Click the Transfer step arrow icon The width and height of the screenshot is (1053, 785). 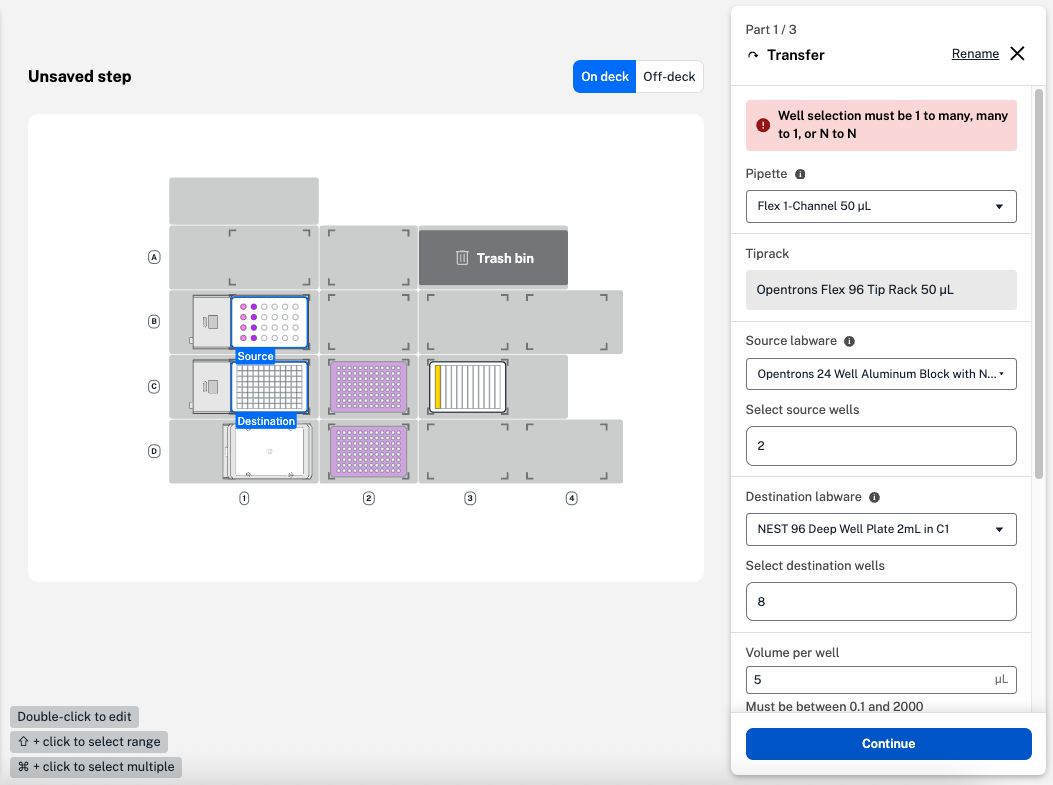(753, 55)
